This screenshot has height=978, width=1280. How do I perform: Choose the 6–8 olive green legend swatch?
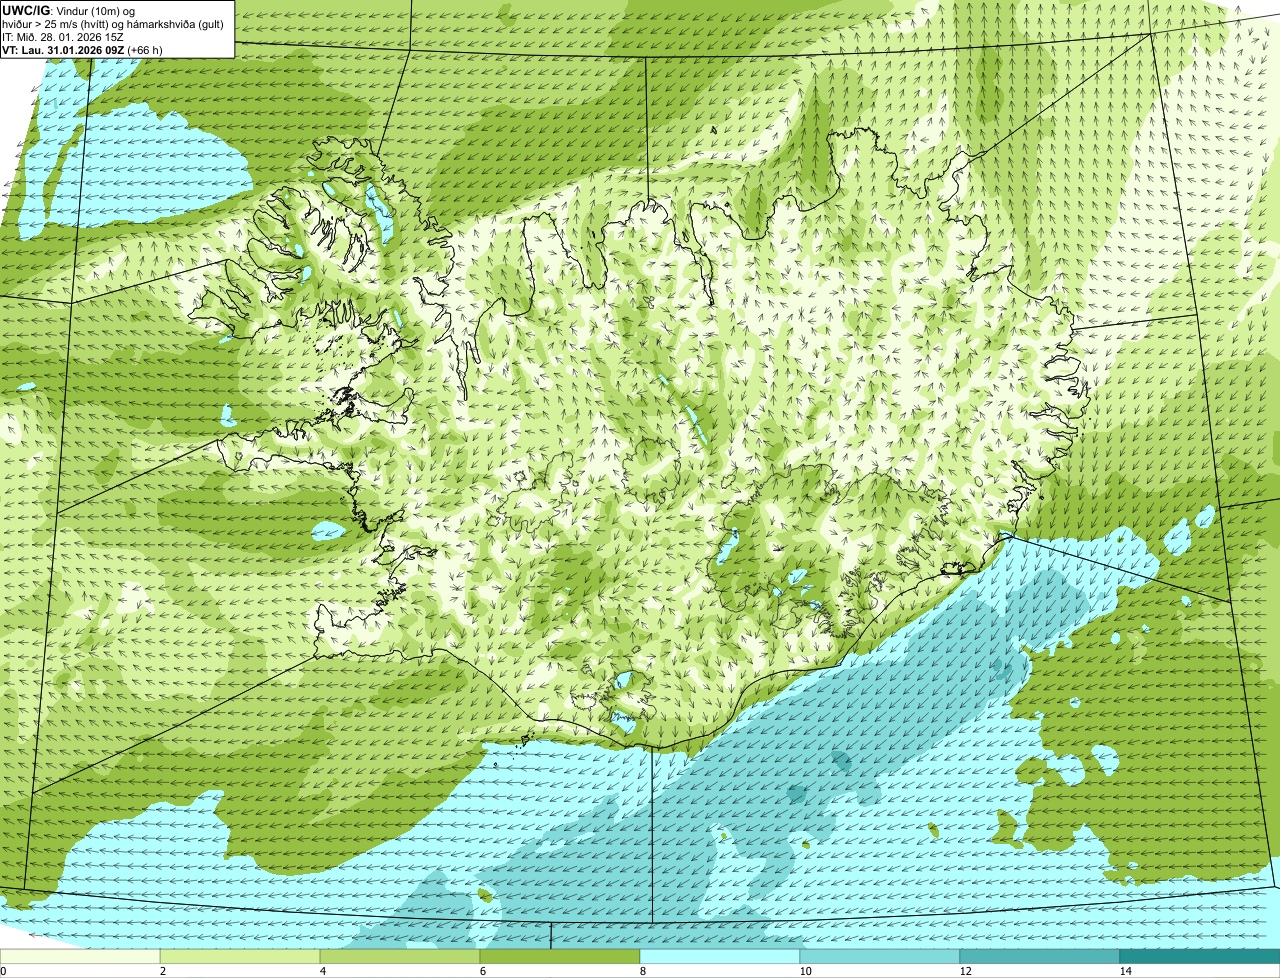coord(560,957)
